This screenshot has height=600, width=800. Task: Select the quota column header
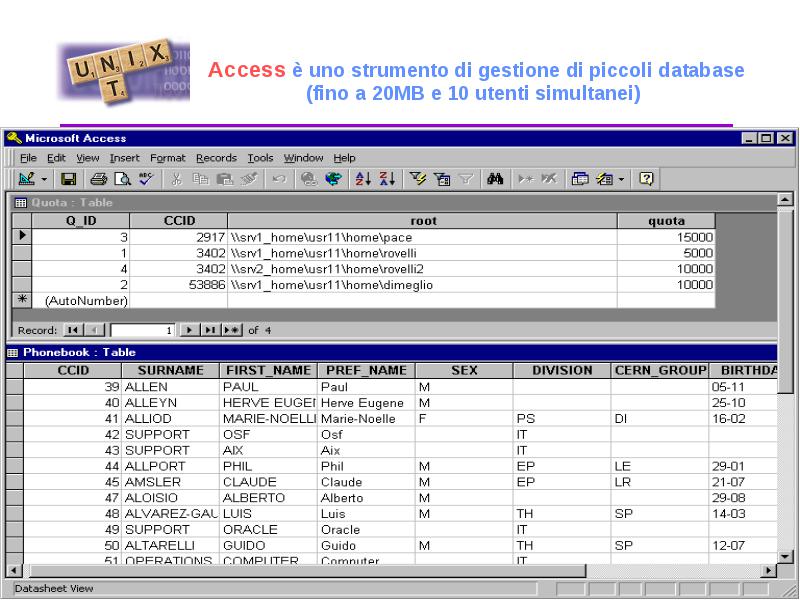pyautogui.click(x=666, y=221)
